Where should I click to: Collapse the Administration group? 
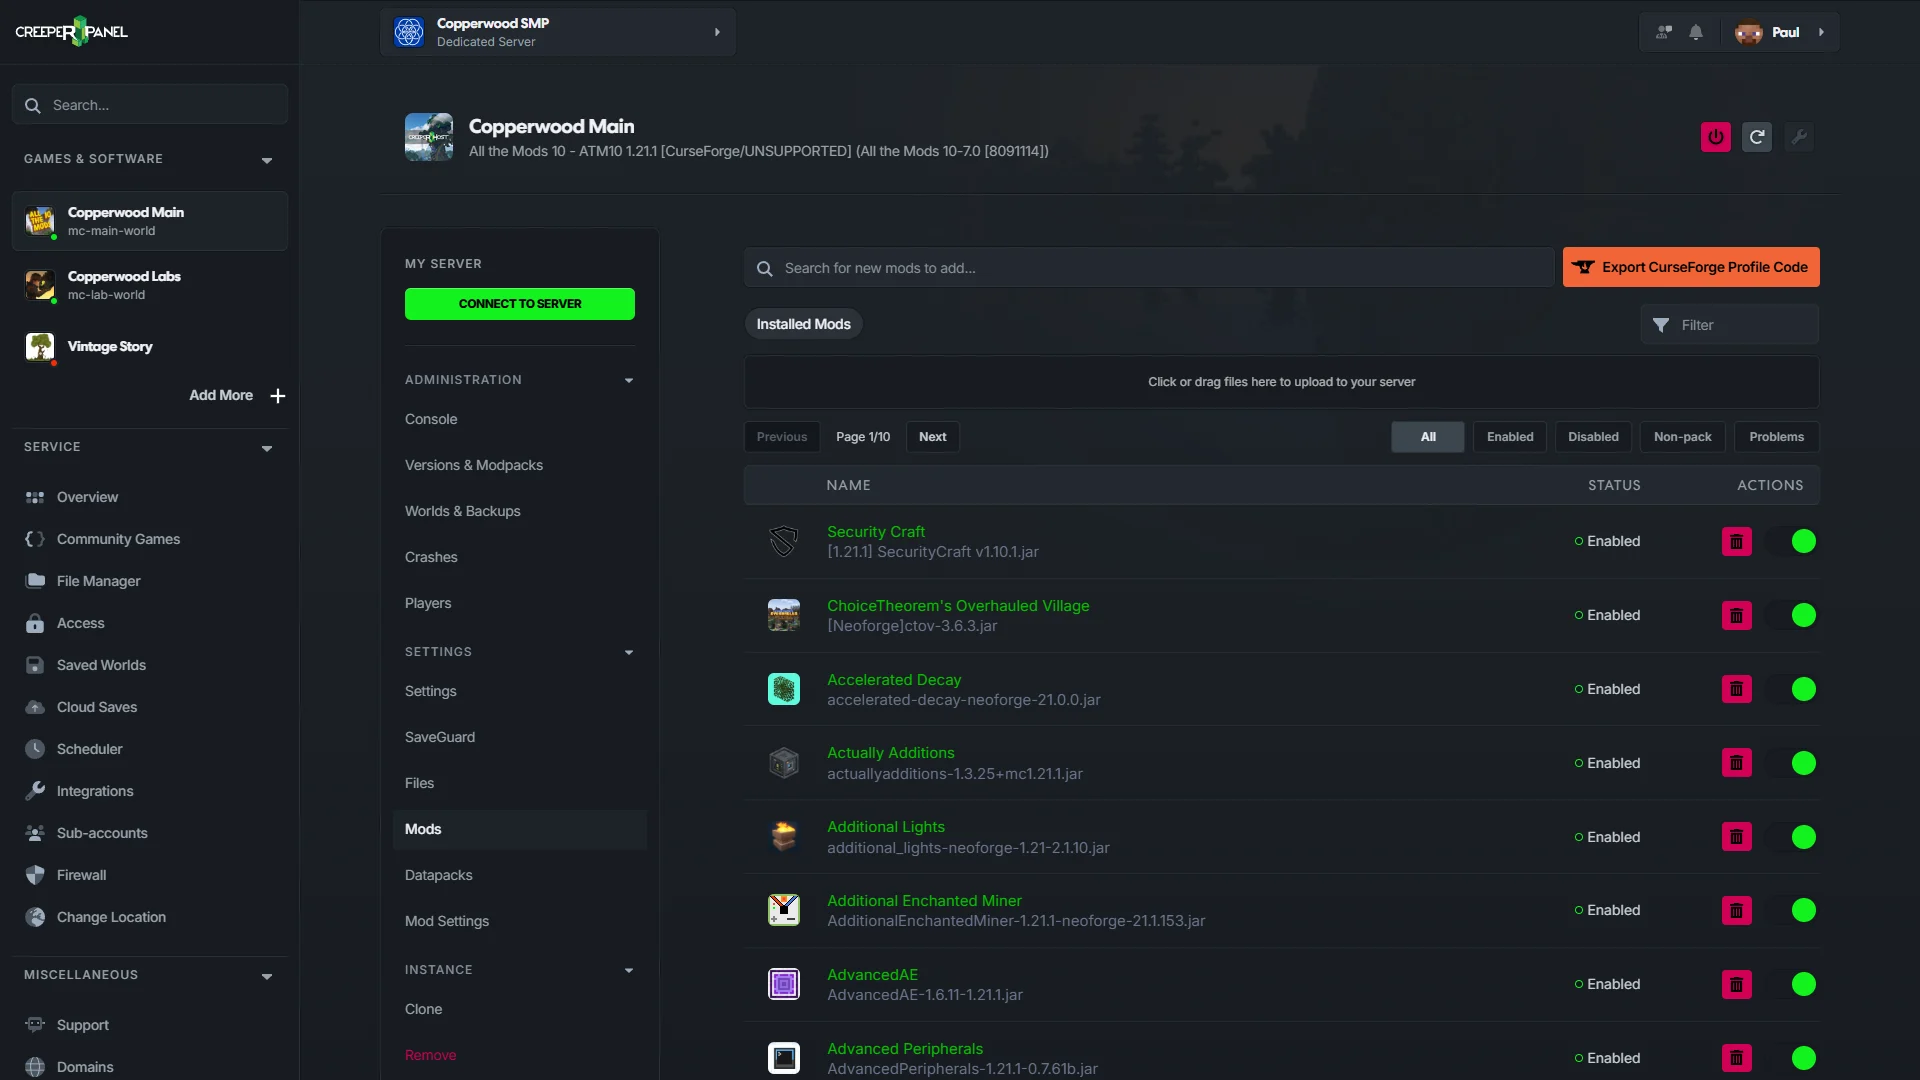click(629, 380)
